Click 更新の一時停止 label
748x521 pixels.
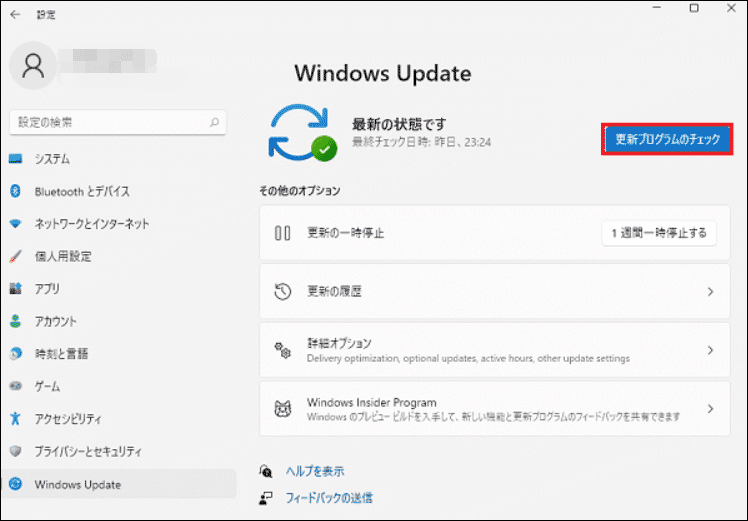[x=345, y=233]
